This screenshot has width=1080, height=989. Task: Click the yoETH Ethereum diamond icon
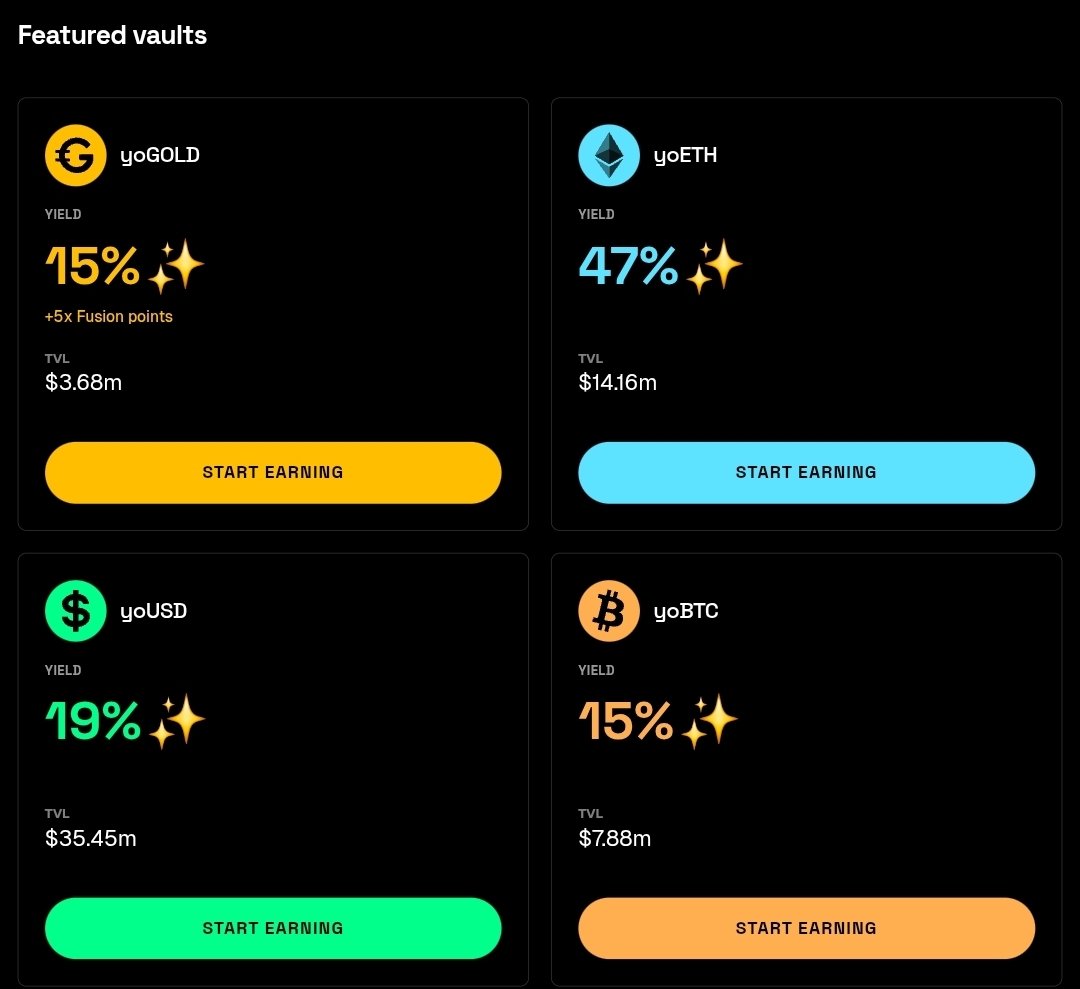[609, 155]
